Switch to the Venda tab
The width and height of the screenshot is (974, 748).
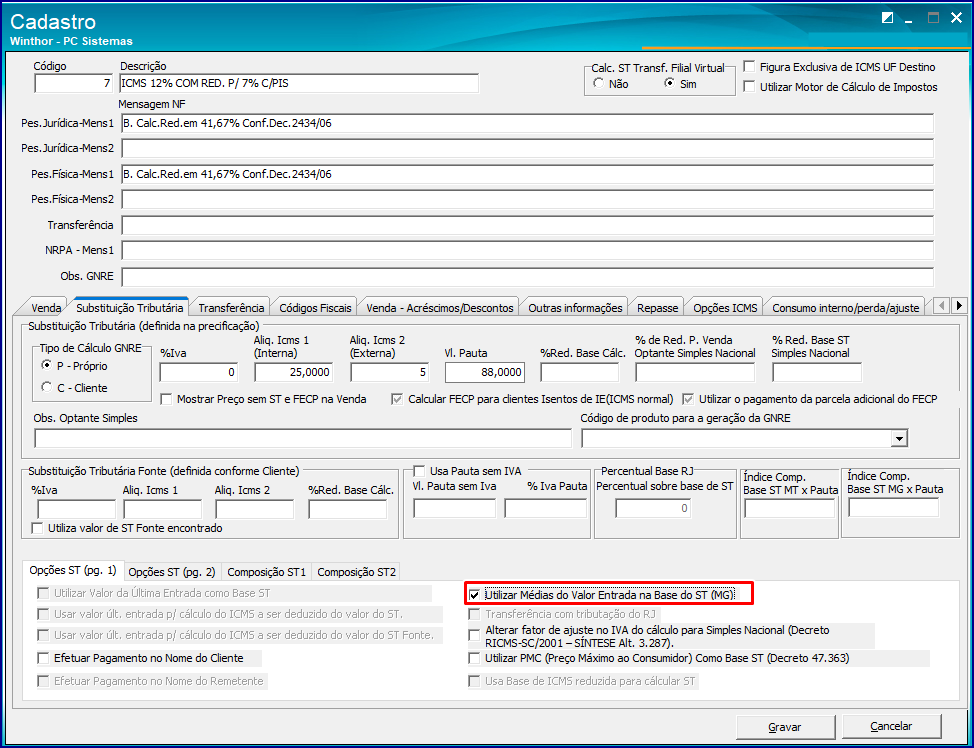45,308
